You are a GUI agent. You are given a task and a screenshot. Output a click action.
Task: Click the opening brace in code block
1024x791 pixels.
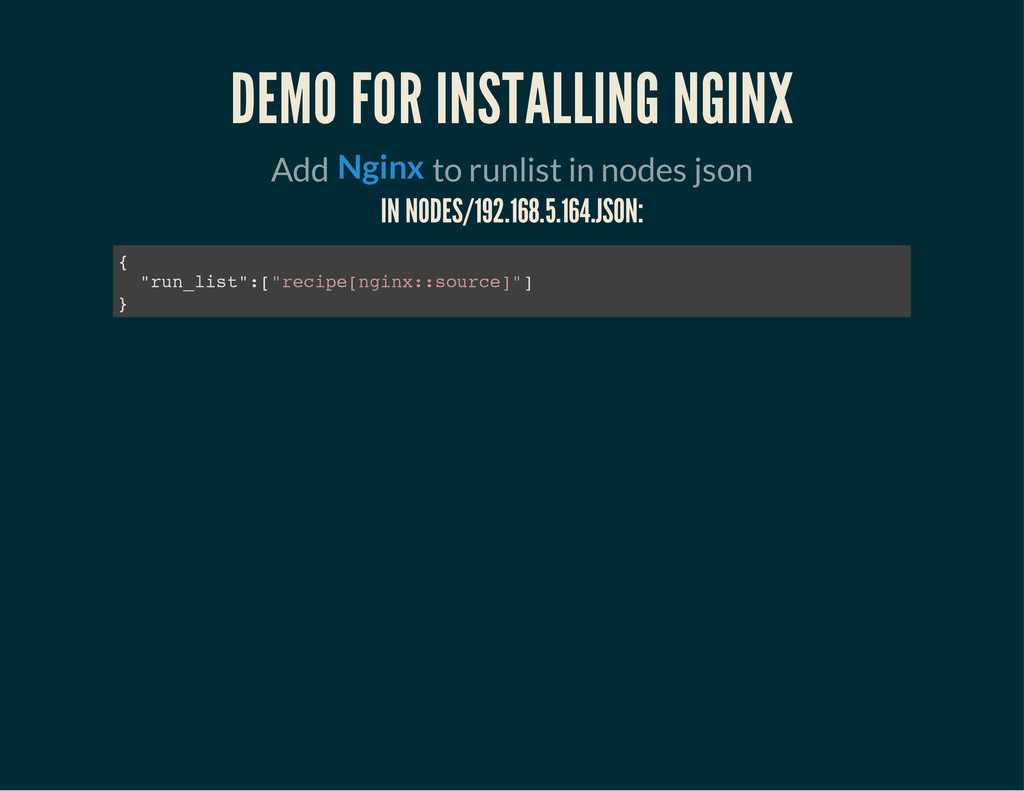(x=123, y=262)
